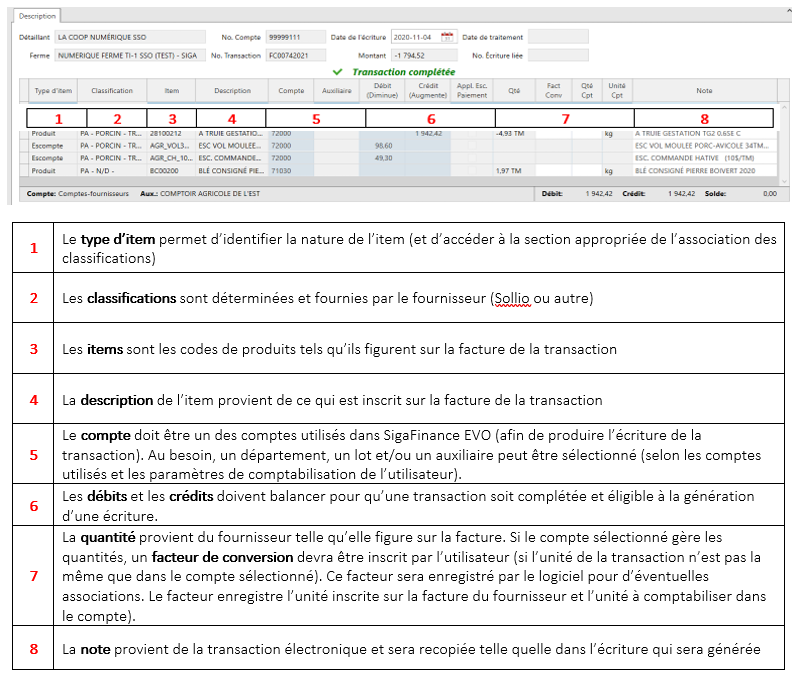Screen dimensions: 792x676
Task: Select description A TRUIE GESTATIO...
Action: point(231,133)
